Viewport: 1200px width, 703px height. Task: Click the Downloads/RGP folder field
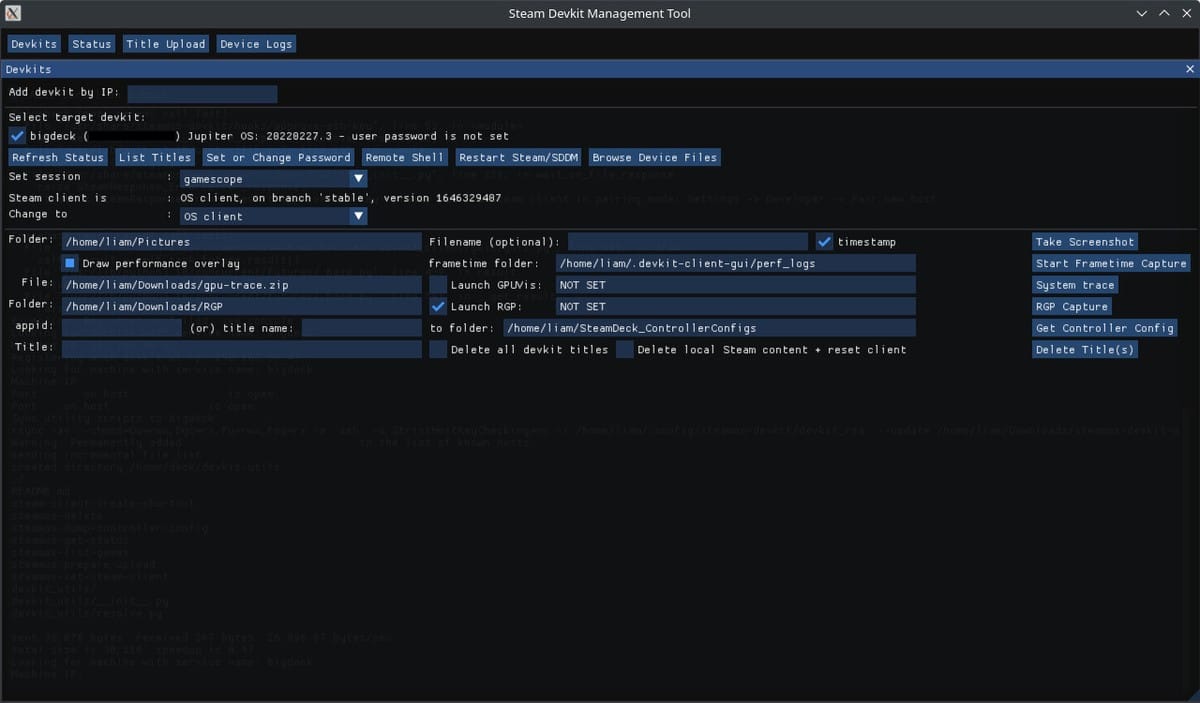pyautogui.click(x=242, y=307)
